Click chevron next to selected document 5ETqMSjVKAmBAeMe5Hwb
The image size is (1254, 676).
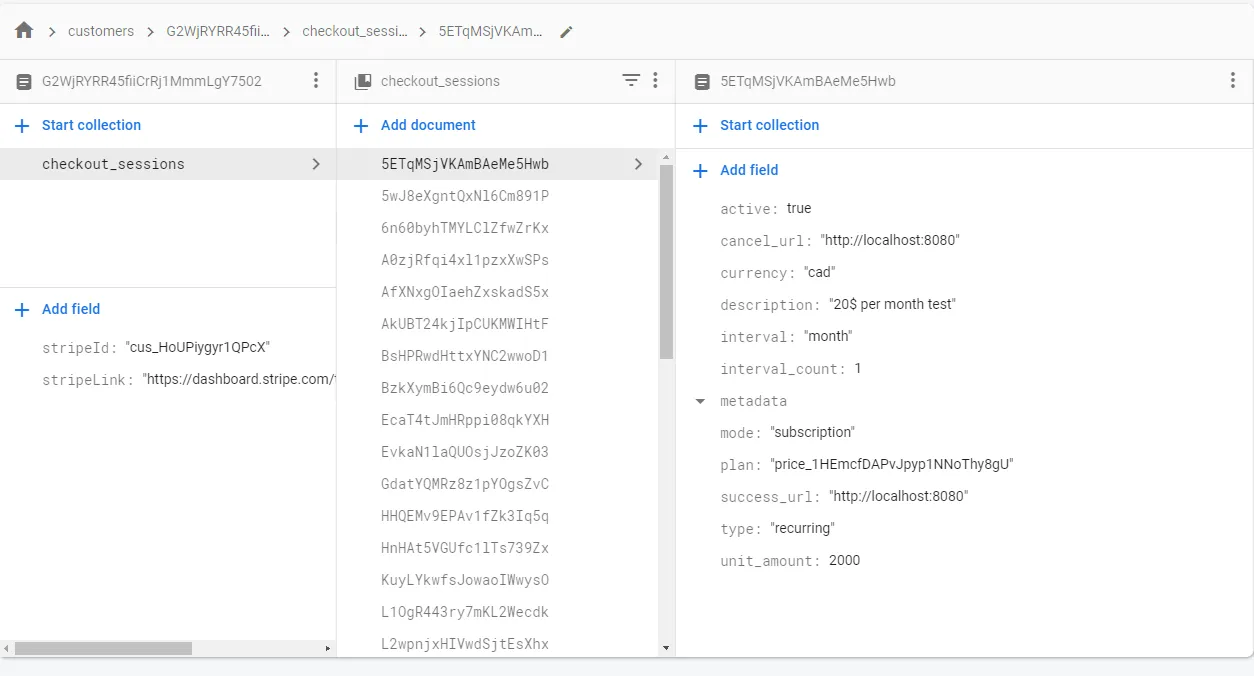(638, 164)
